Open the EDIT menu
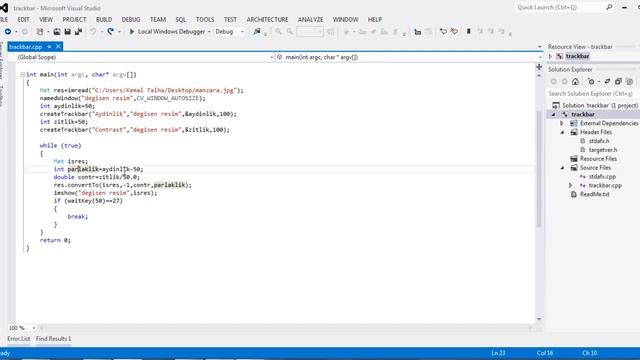Image resolution: width=640 pixels, height=360 pixels. tap(23, 20)
